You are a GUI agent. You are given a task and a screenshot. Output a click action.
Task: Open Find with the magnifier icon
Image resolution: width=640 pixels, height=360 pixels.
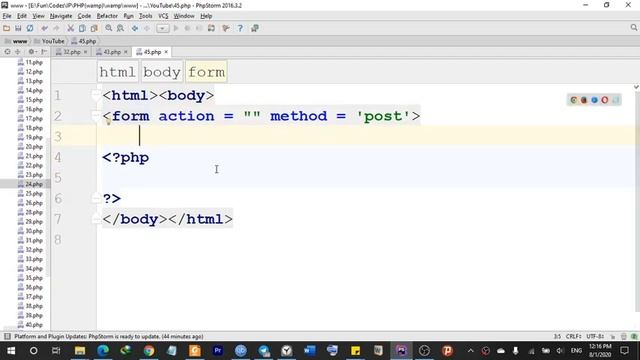pos(109,28)
